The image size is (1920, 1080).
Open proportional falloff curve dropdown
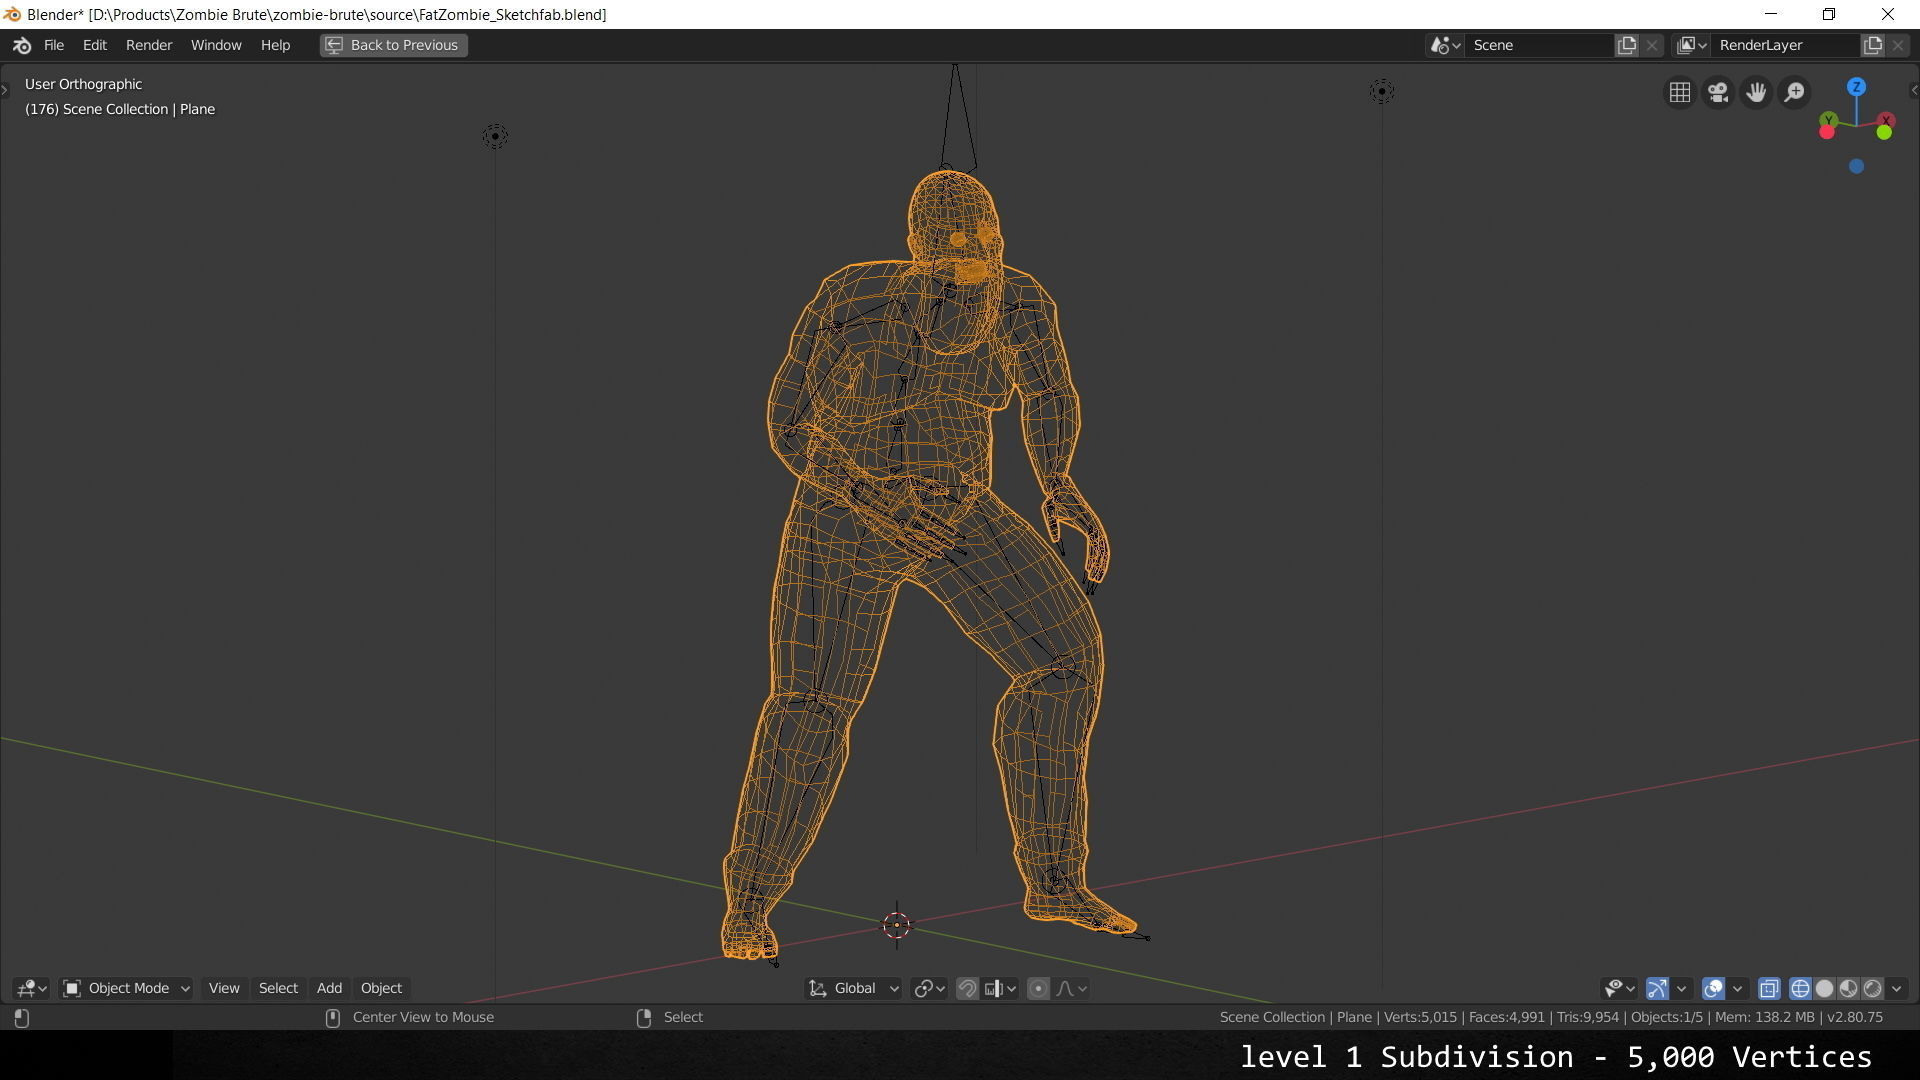(1072, 989)
